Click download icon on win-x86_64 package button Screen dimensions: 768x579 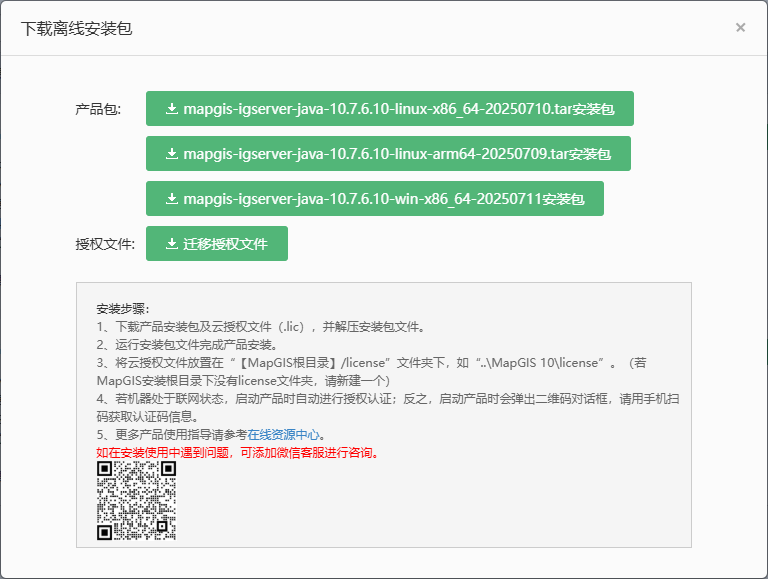(172, 199)
